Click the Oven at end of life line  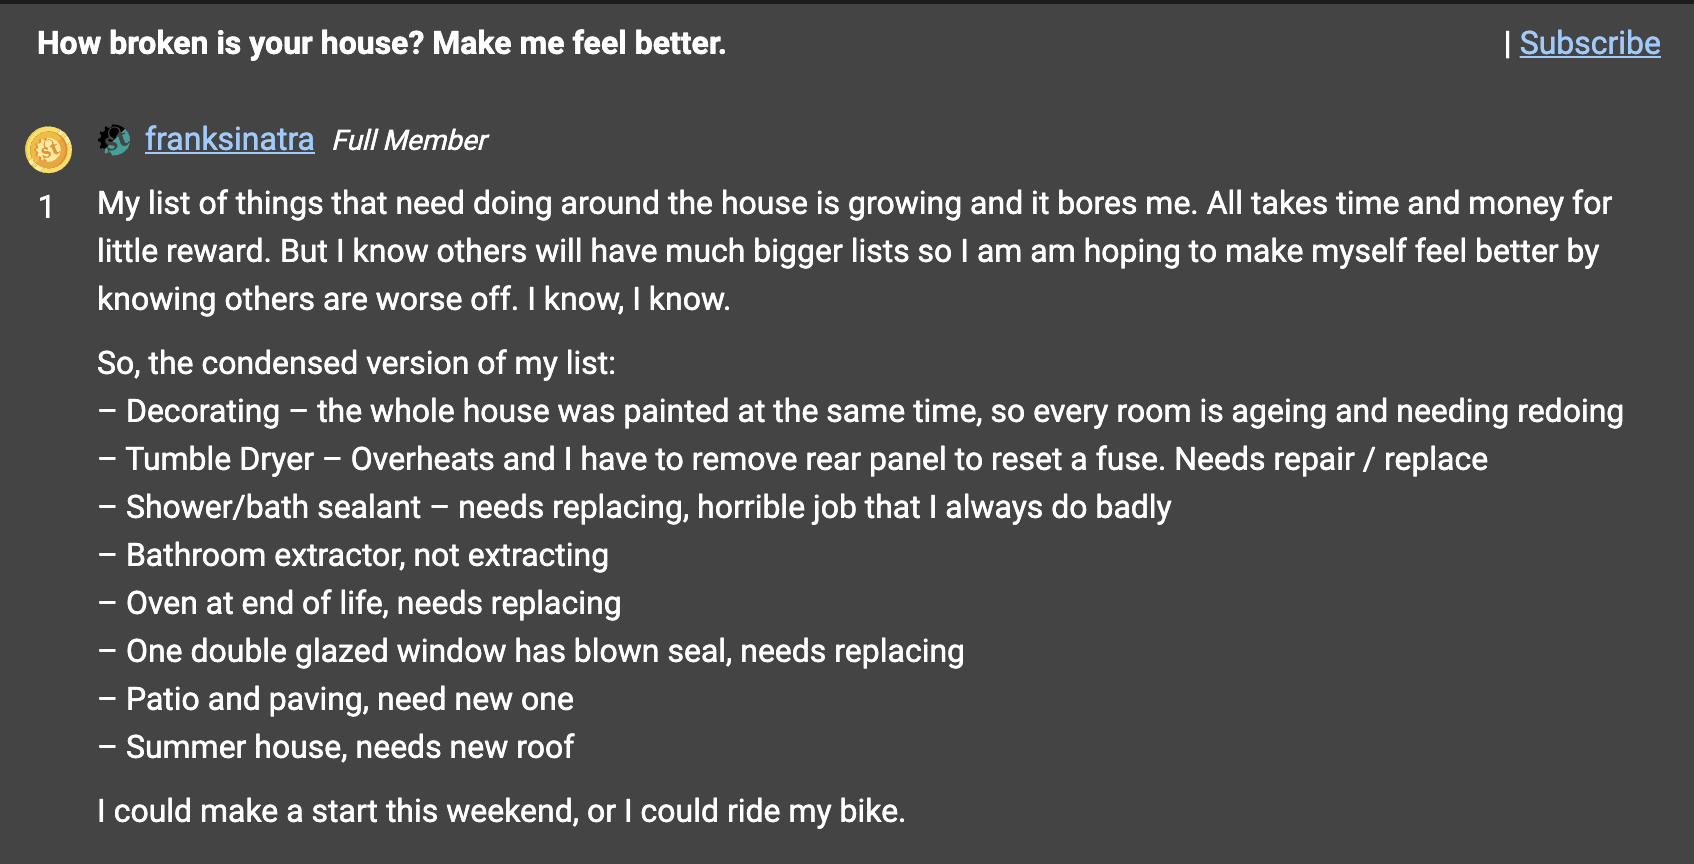(359, 603)
